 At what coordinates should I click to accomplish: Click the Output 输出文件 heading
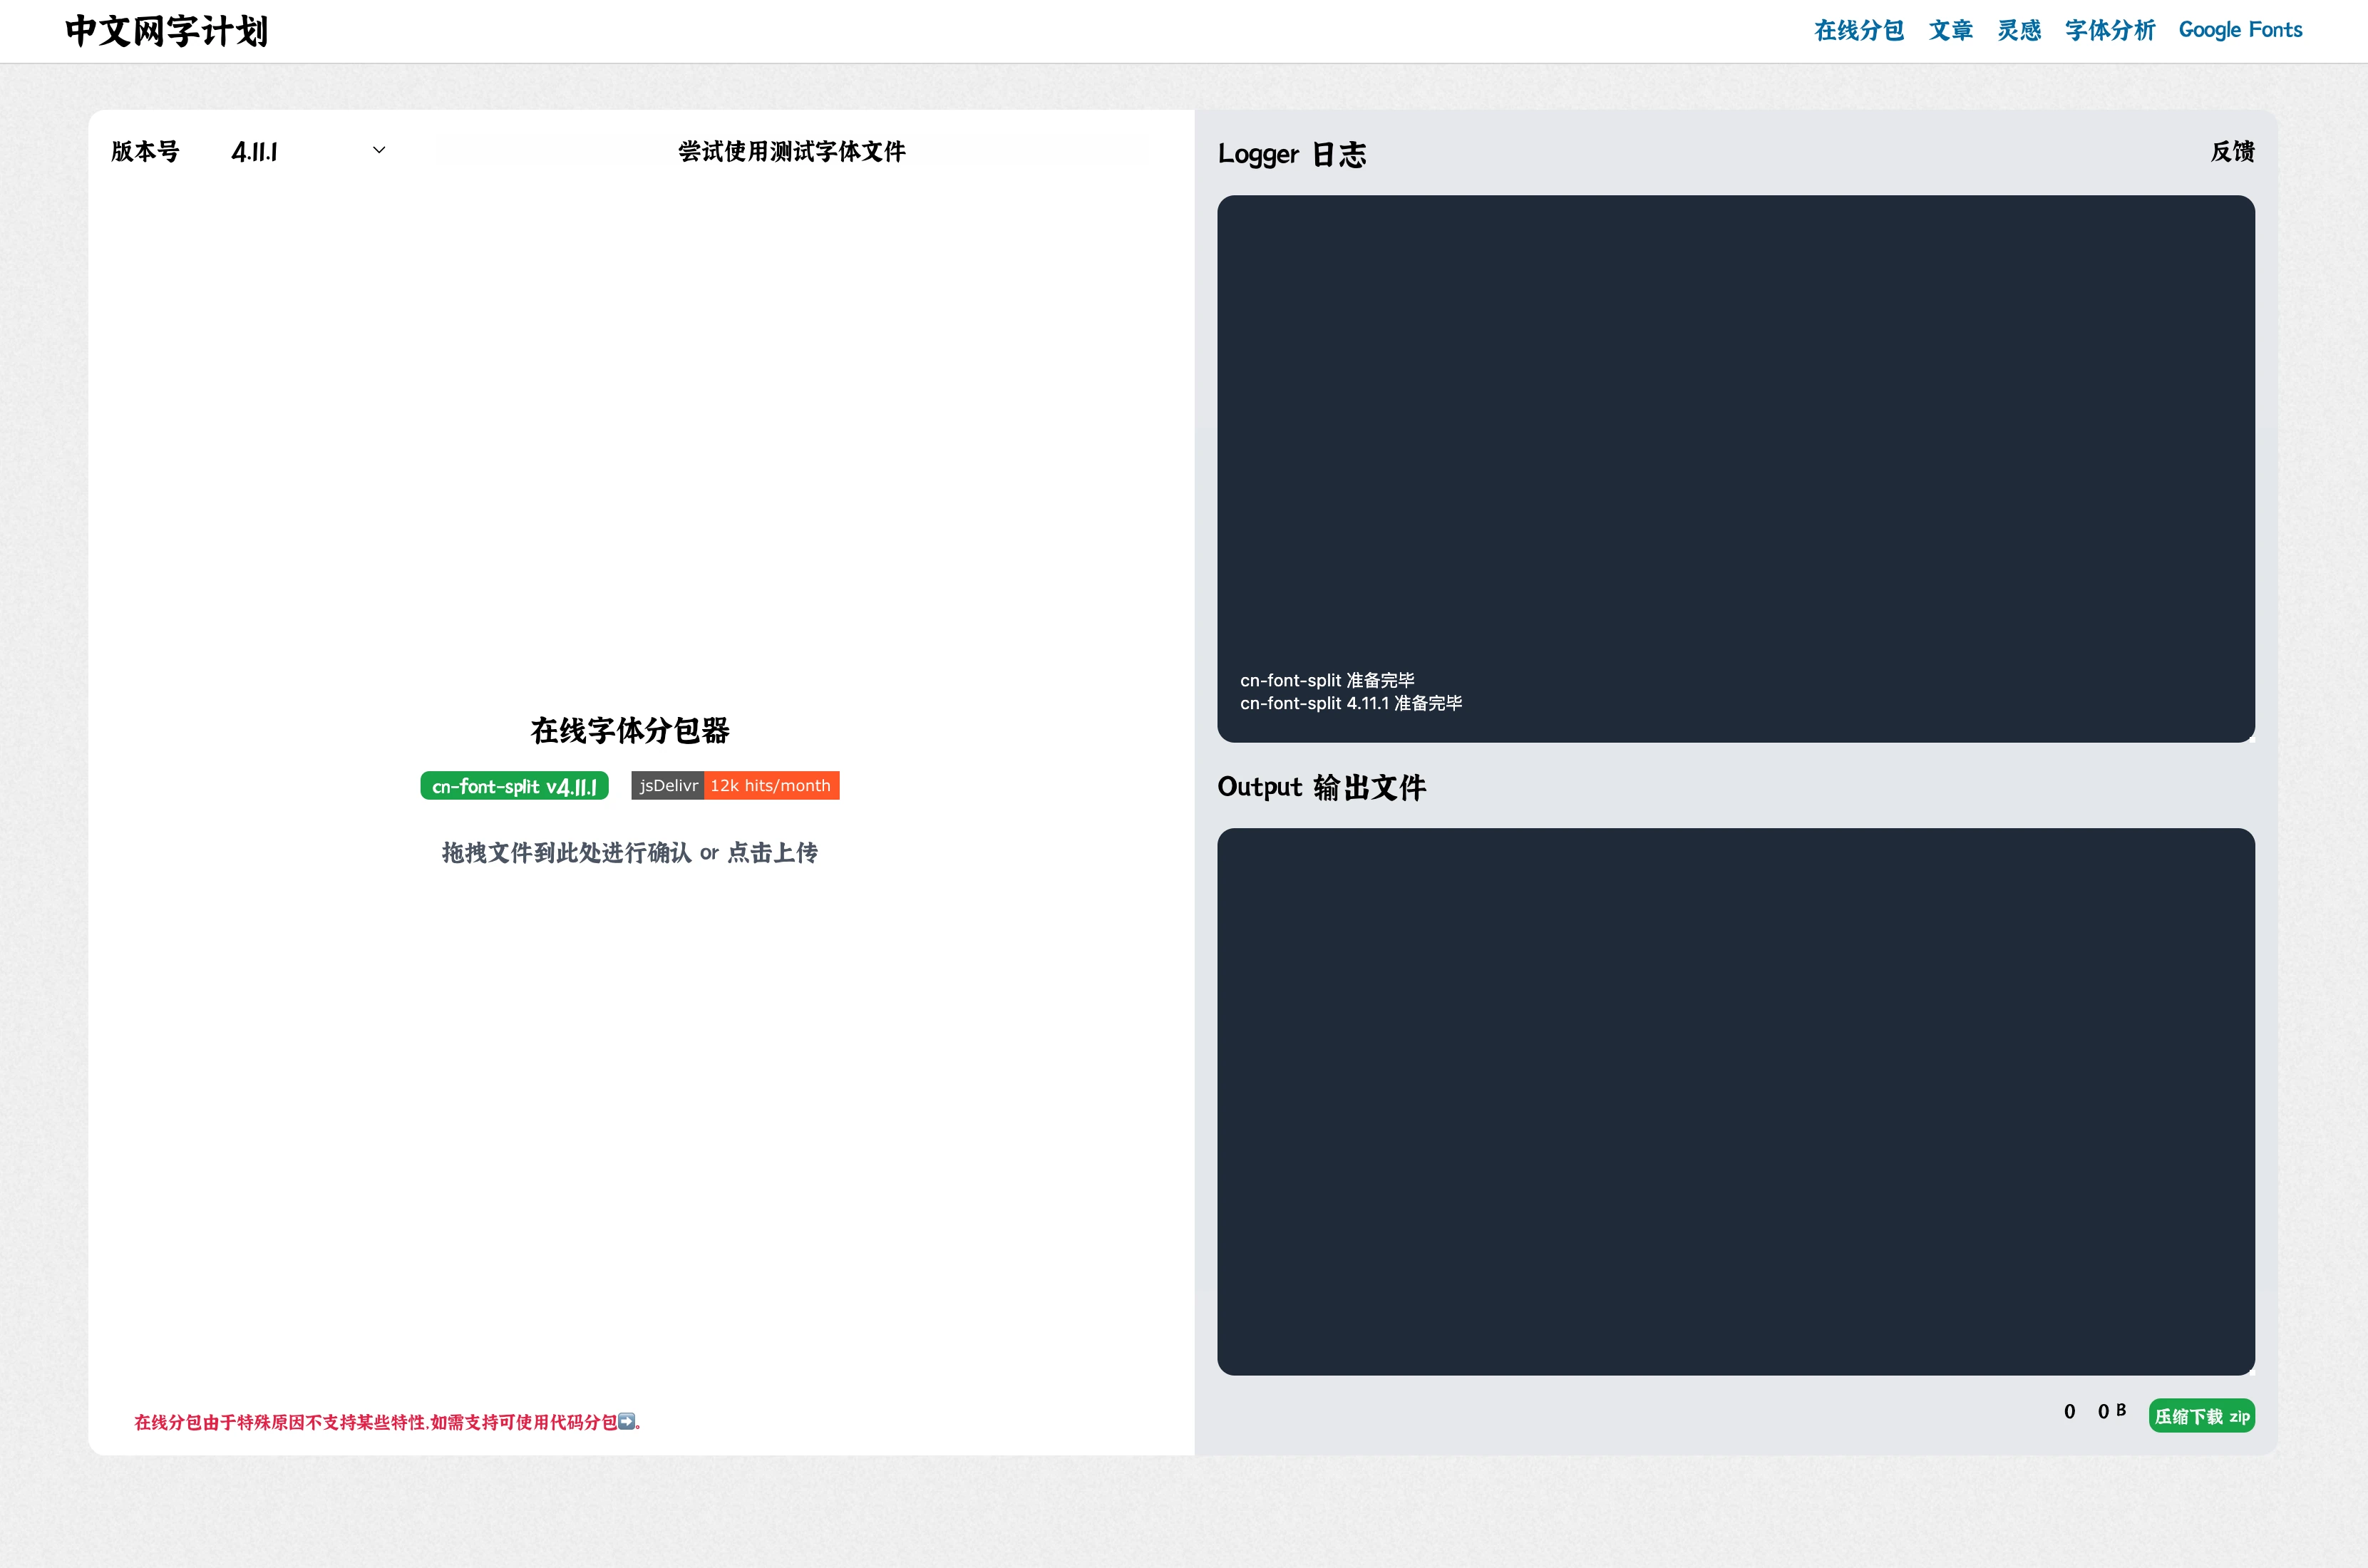click(x=1321, y=787)
